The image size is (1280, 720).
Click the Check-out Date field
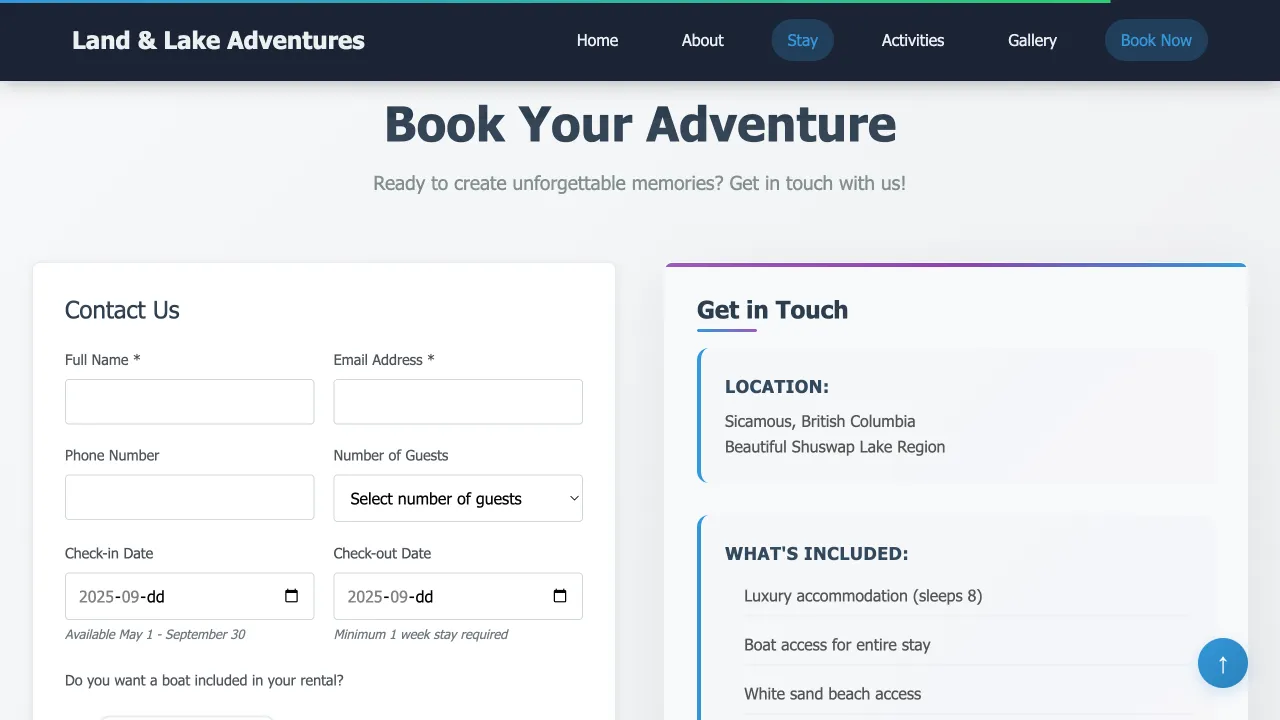pos(440,596)
